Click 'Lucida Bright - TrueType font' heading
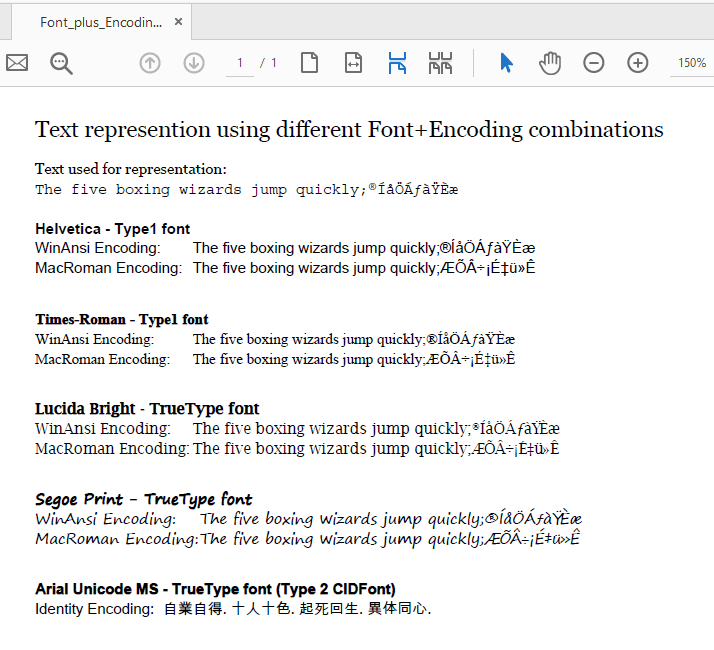This screenshot has height=650, width=714. pyautogui.click(x=147, y=409)
